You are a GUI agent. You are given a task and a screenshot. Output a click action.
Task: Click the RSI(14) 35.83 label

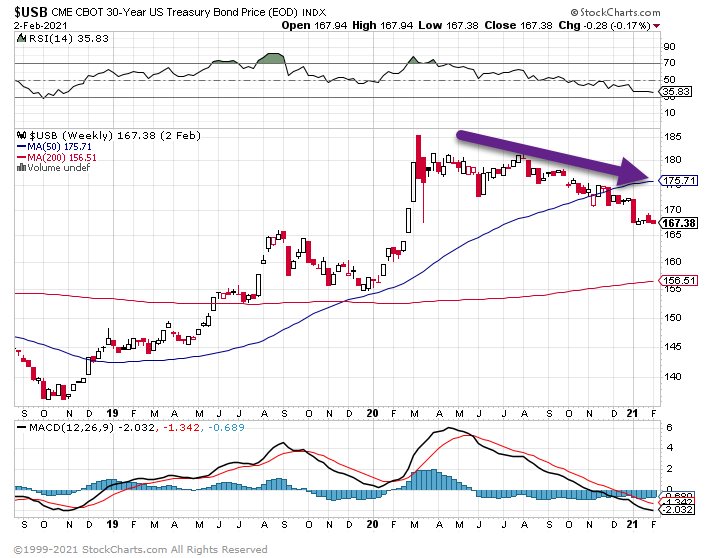[68, 39]
